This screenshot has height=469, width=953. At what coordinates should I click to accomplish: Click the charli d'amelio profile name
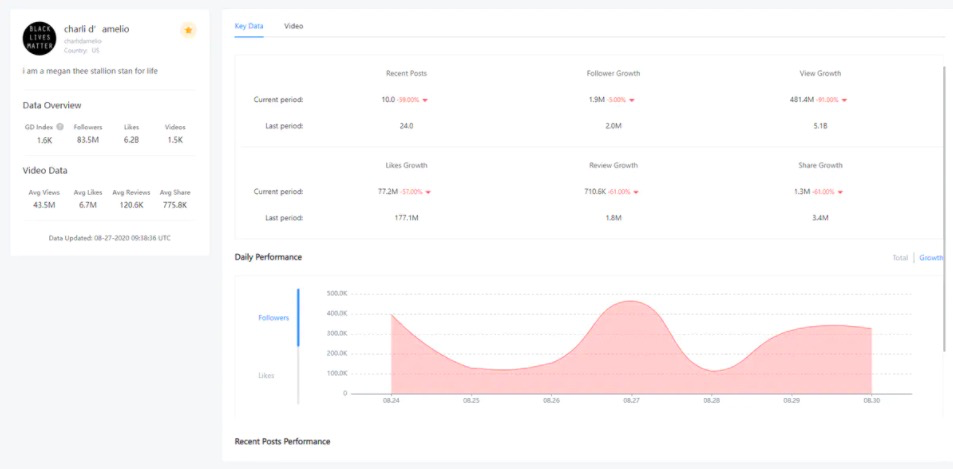[97, 29]
